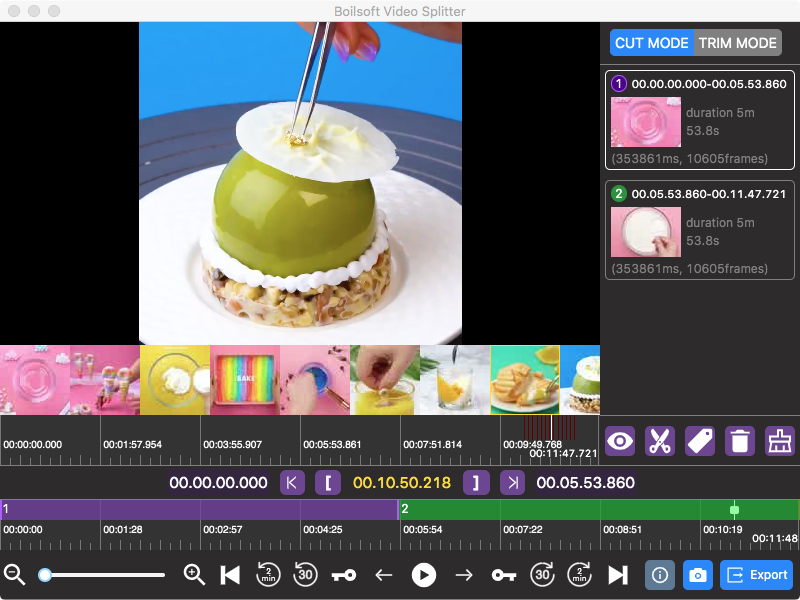Click the yellow bowl filmstrip thumbnail

click(175, 380)
